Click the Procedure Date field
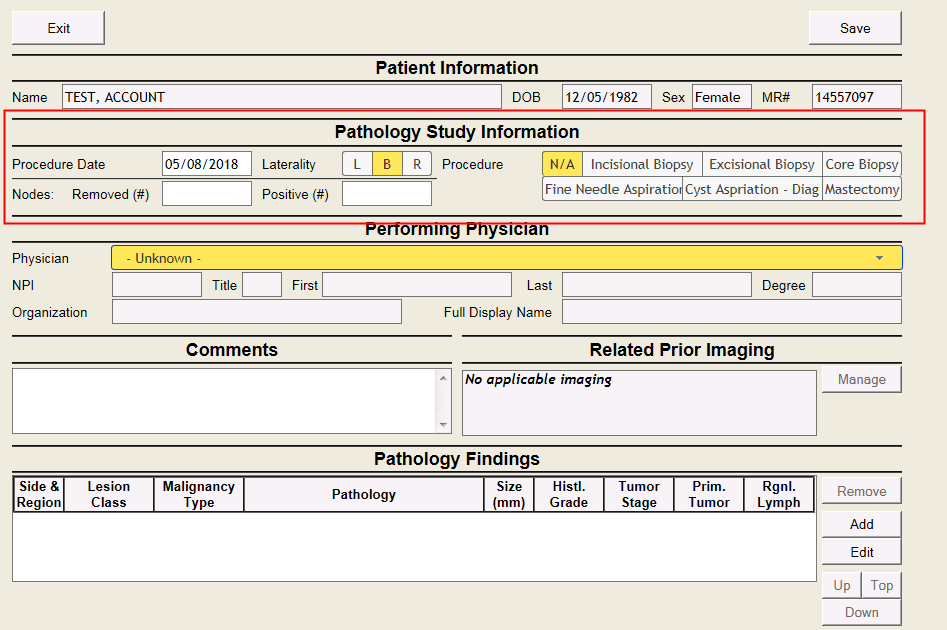Viewport: 947px width, 630px height. 206,164
